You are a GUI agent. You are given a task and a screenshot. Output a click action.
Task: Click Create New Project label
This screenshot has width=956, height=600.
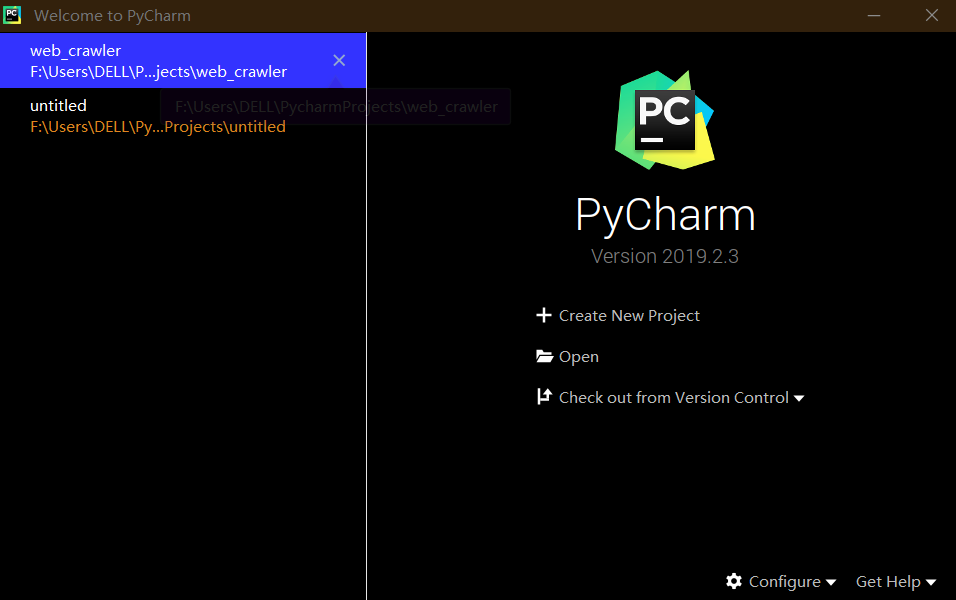(x=629, y=316)
